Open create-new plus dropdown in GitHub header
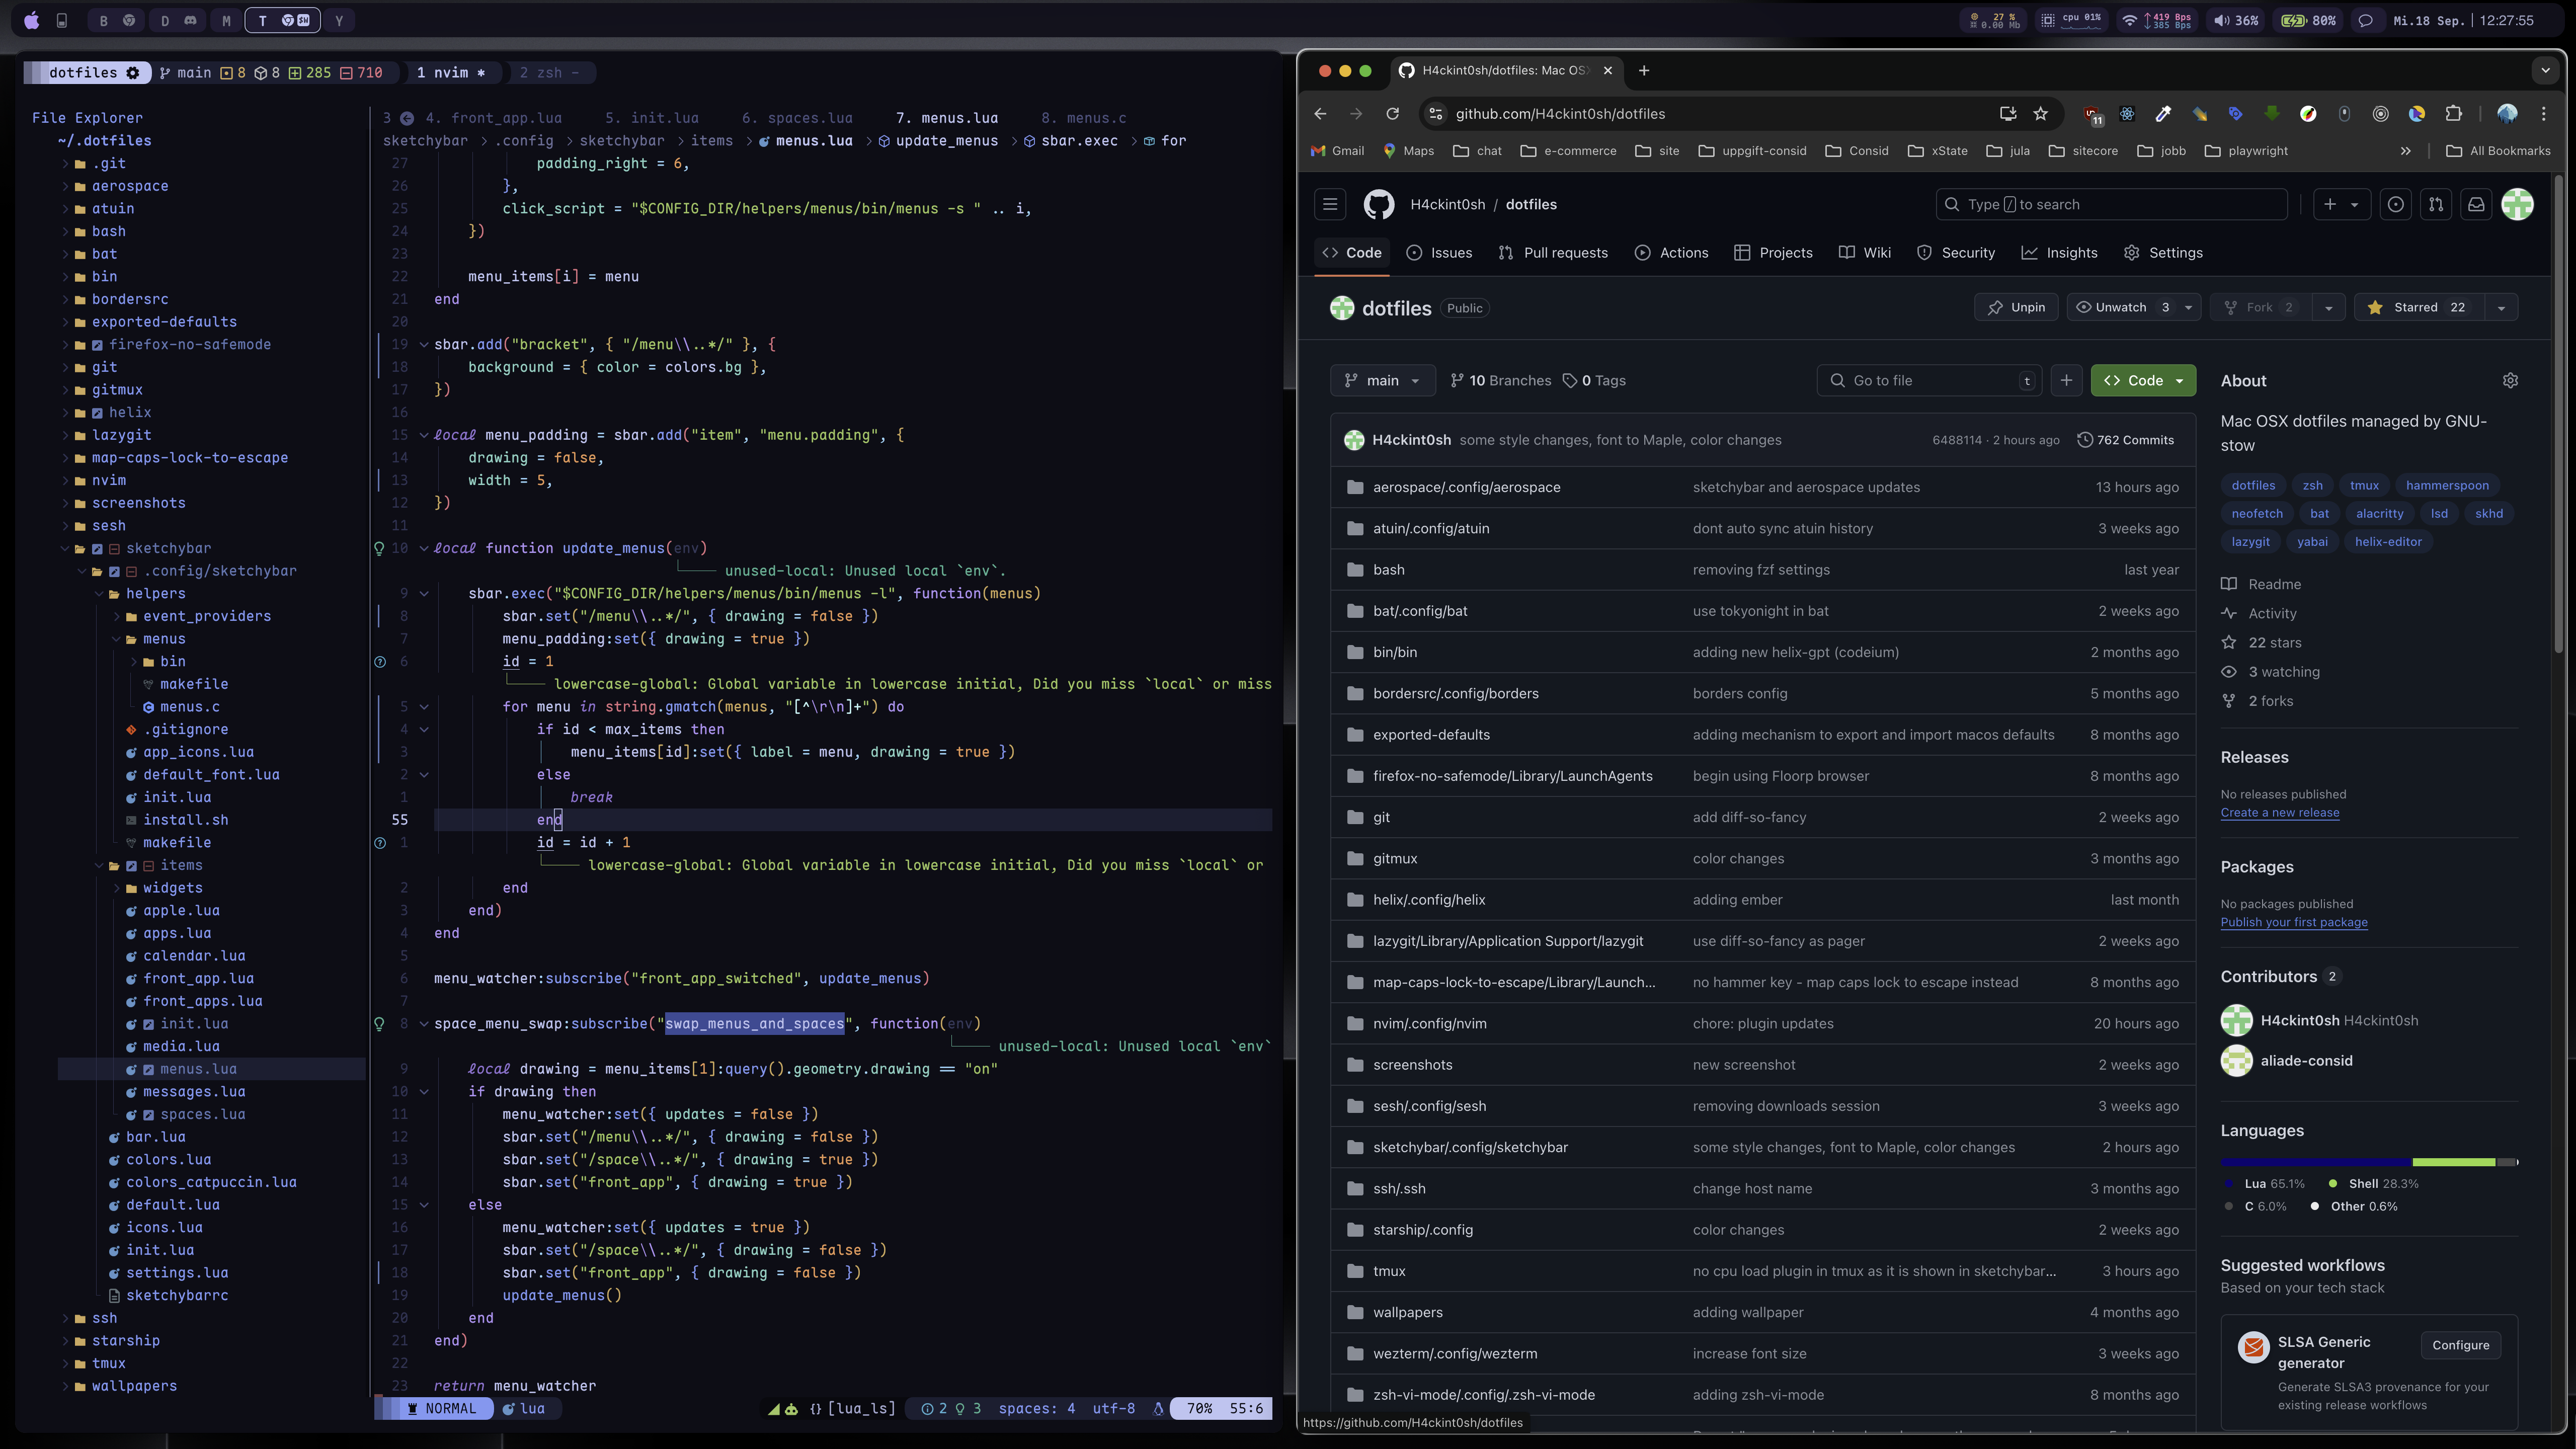This screenshot has width=2576, height=1449. [x=2341, y=204]
